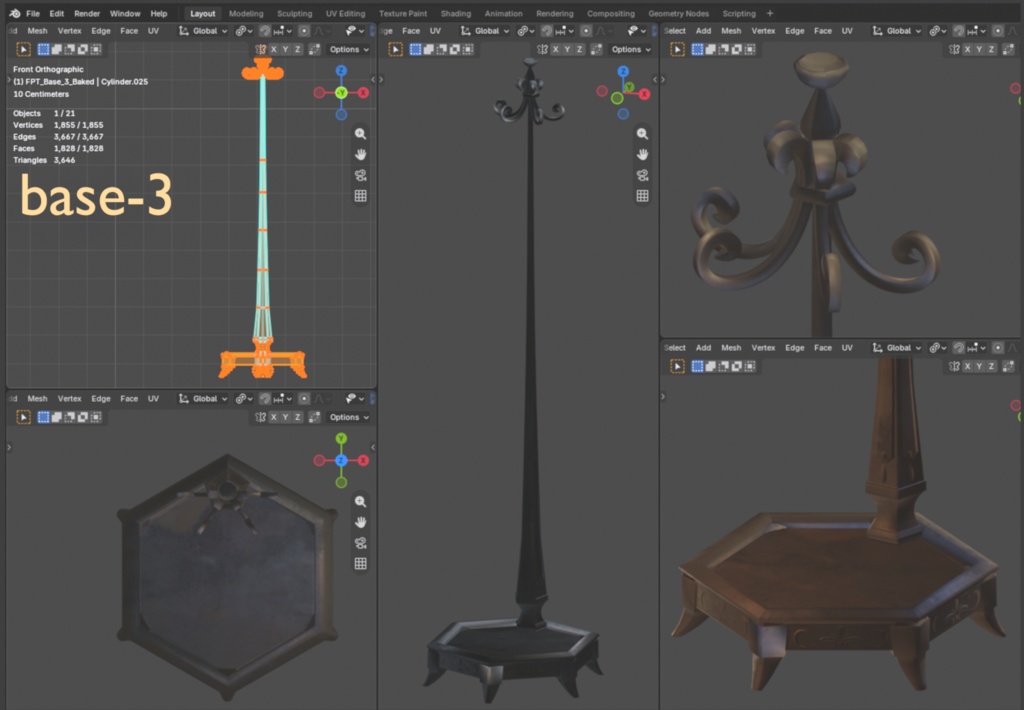The image size is (1024, 710).
Task: Click the red X axis on the hexagon viewport gizmo
Action: click(363, 460)
